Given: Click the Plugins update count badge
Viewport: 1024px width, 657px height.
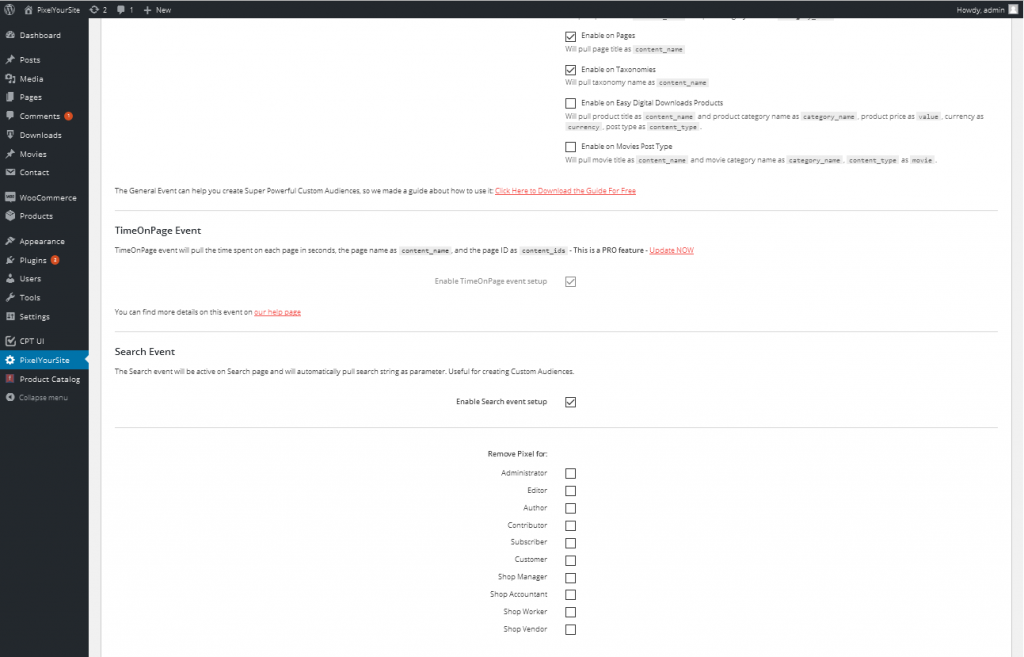Looking at the screenshot, I should (x=55, y=260).
